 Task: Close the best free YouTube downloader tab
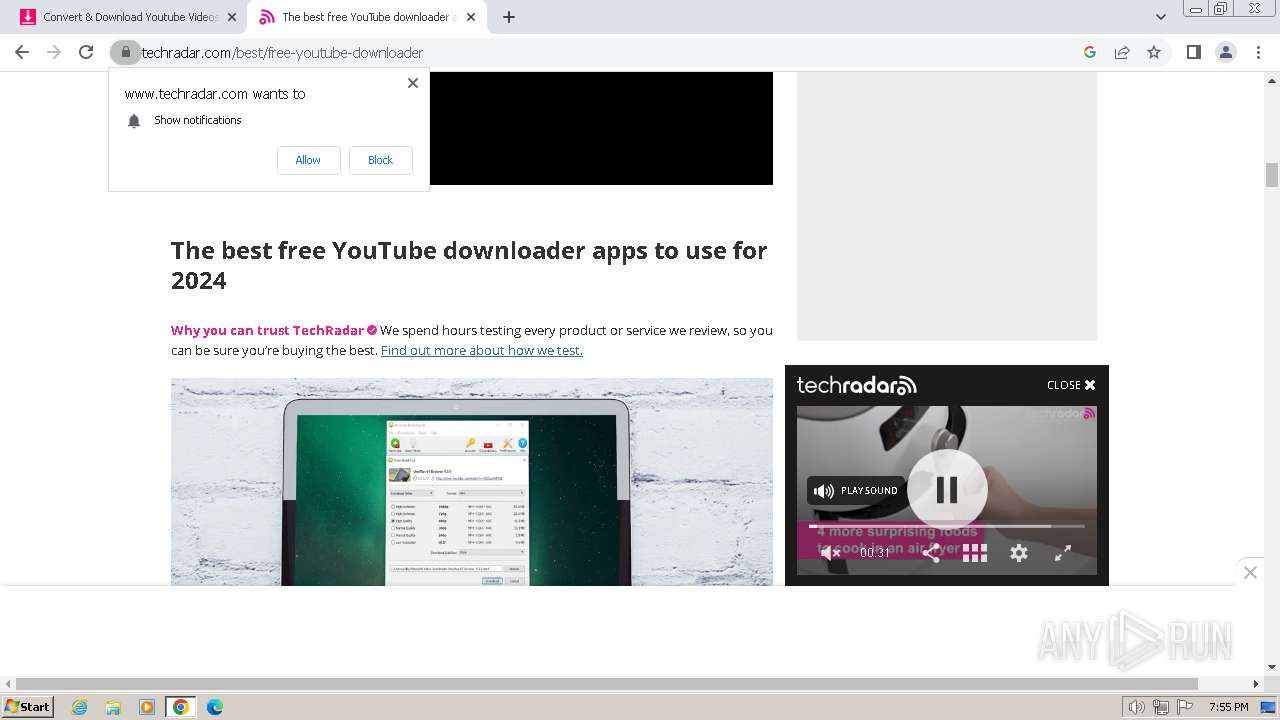(x=471, y=17)
